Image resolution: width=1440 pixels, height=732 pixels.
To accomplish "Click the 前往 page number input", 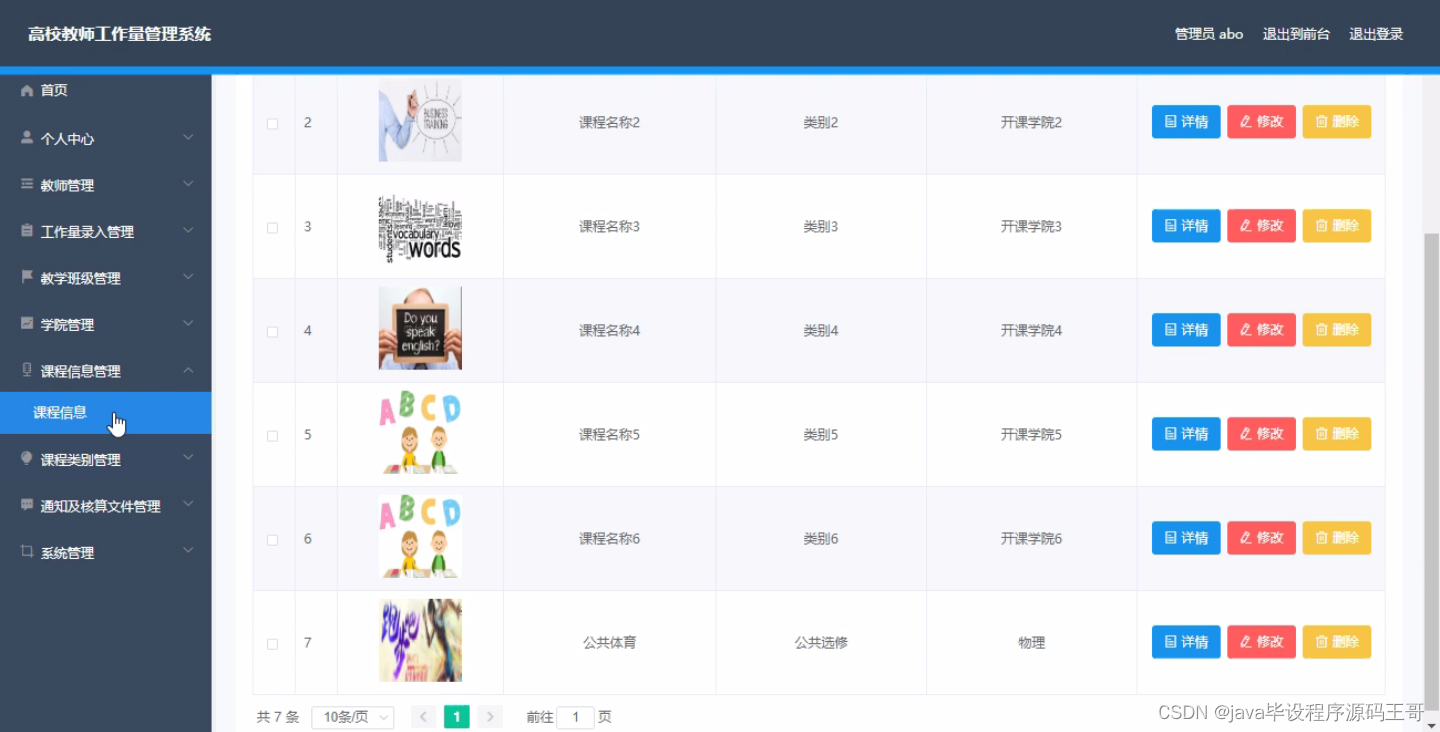I will 575,717.
